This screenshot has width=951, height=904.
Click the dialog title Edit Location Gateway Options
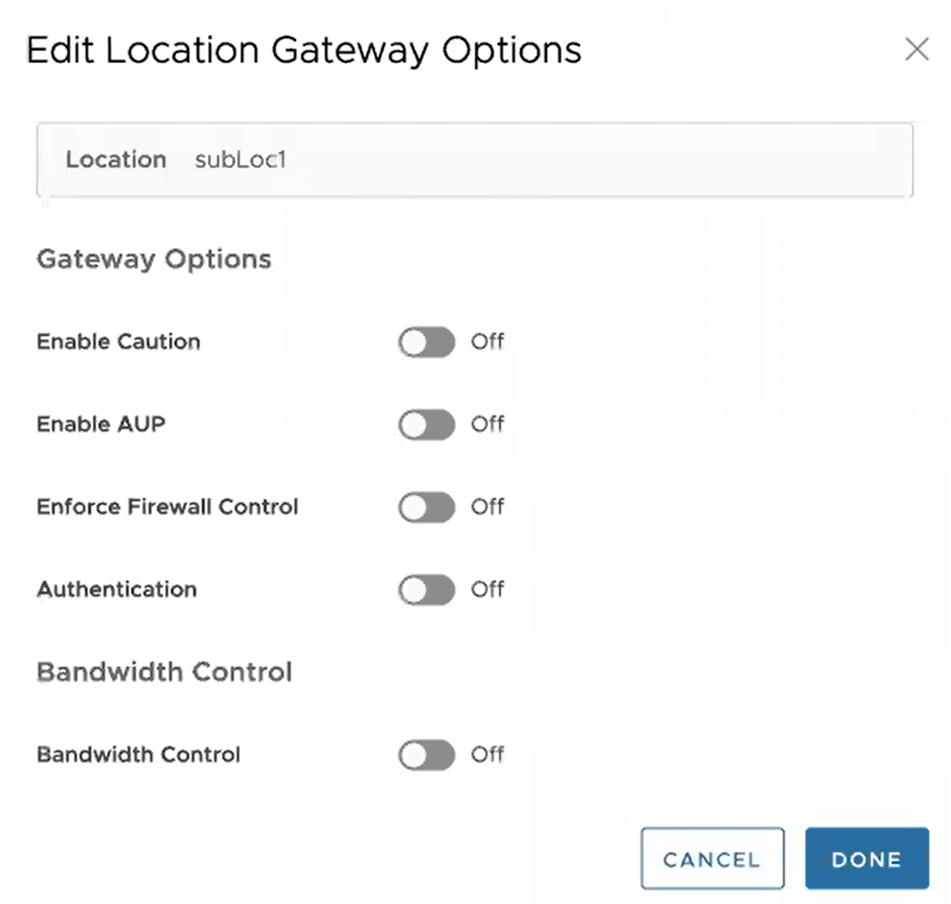(303, 50)
